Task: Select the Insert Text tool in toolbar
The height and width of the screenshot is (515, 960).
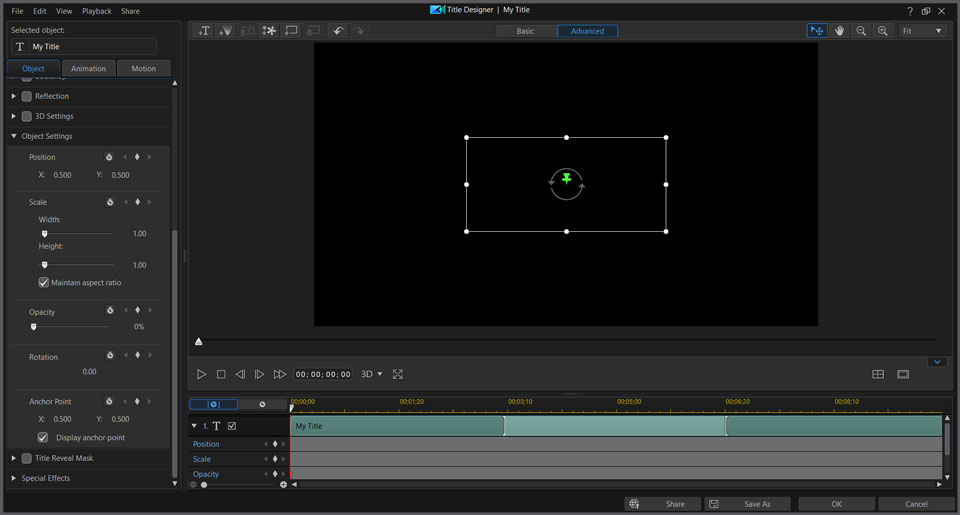Action: pyautogui.click(x=204, y=31)
